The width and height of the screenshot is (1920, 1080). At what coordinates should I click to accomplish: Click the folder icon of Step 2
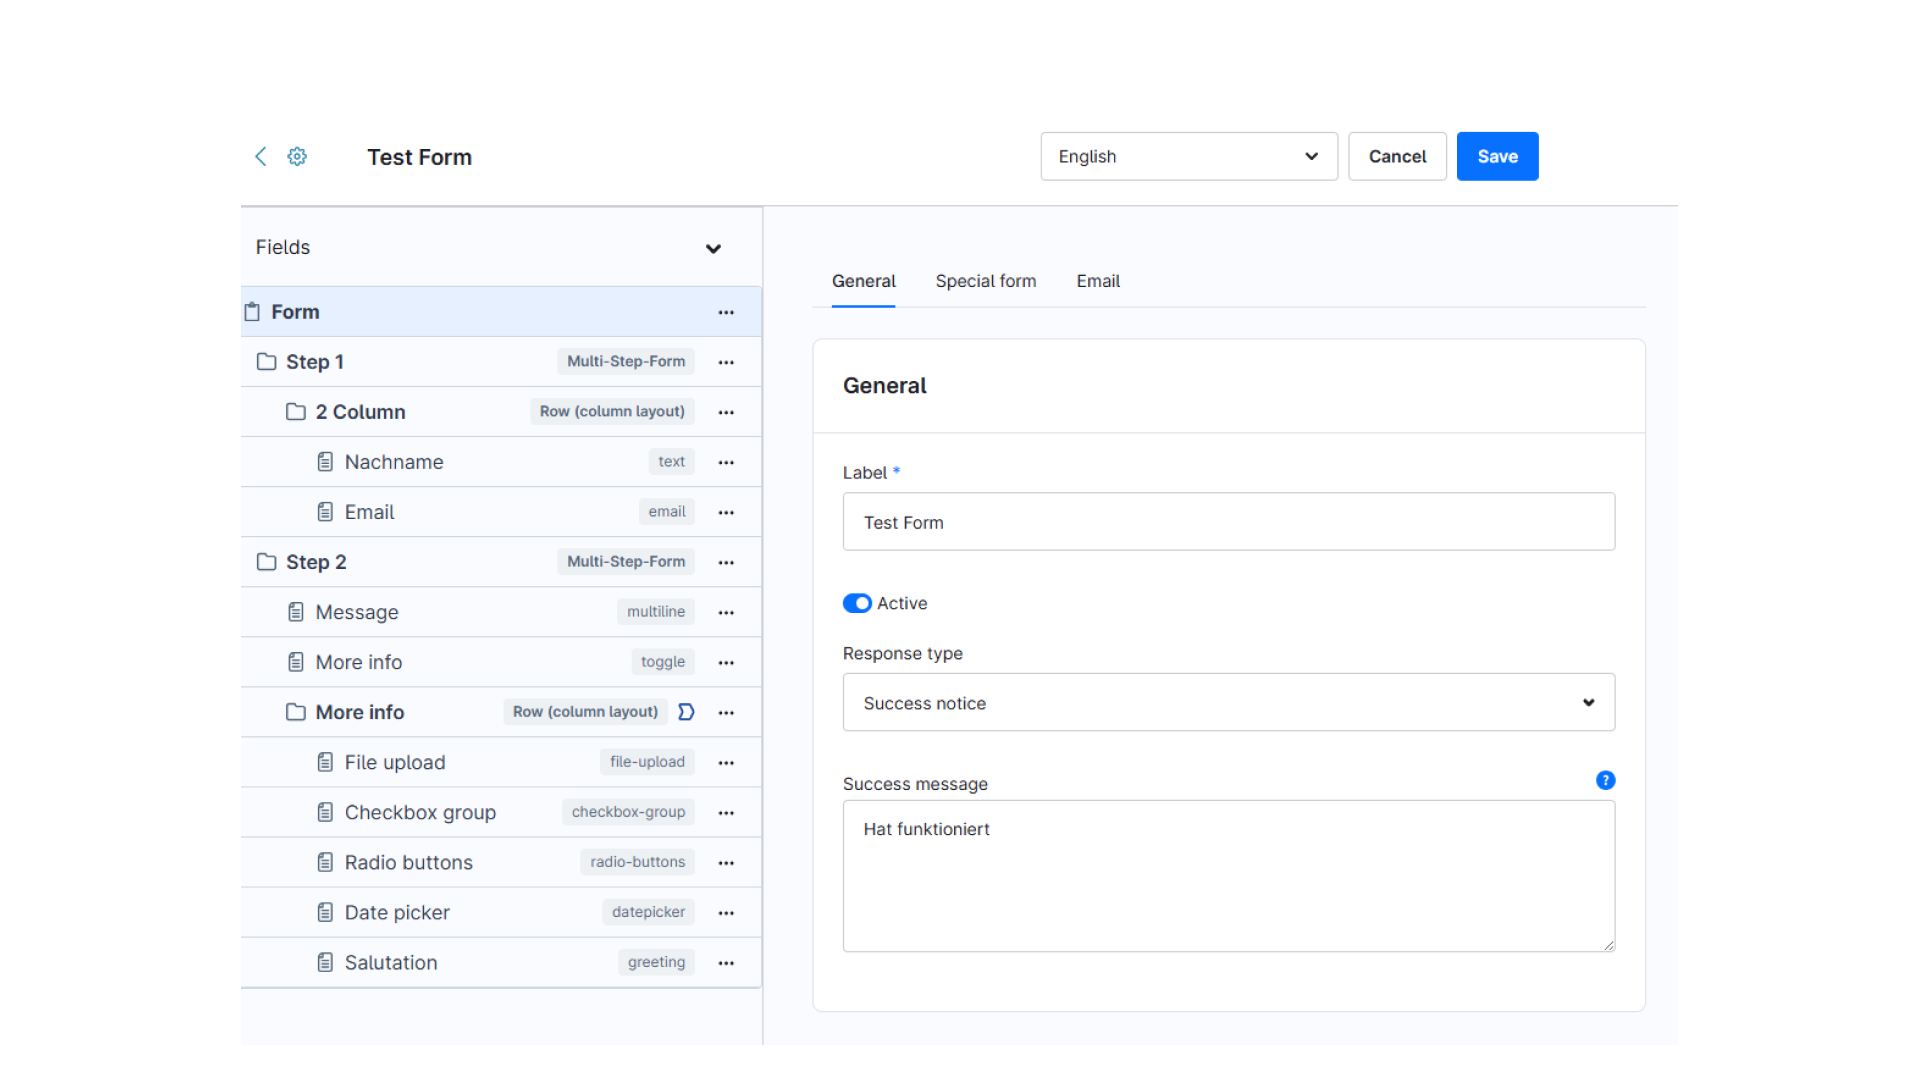pos(266,562)
